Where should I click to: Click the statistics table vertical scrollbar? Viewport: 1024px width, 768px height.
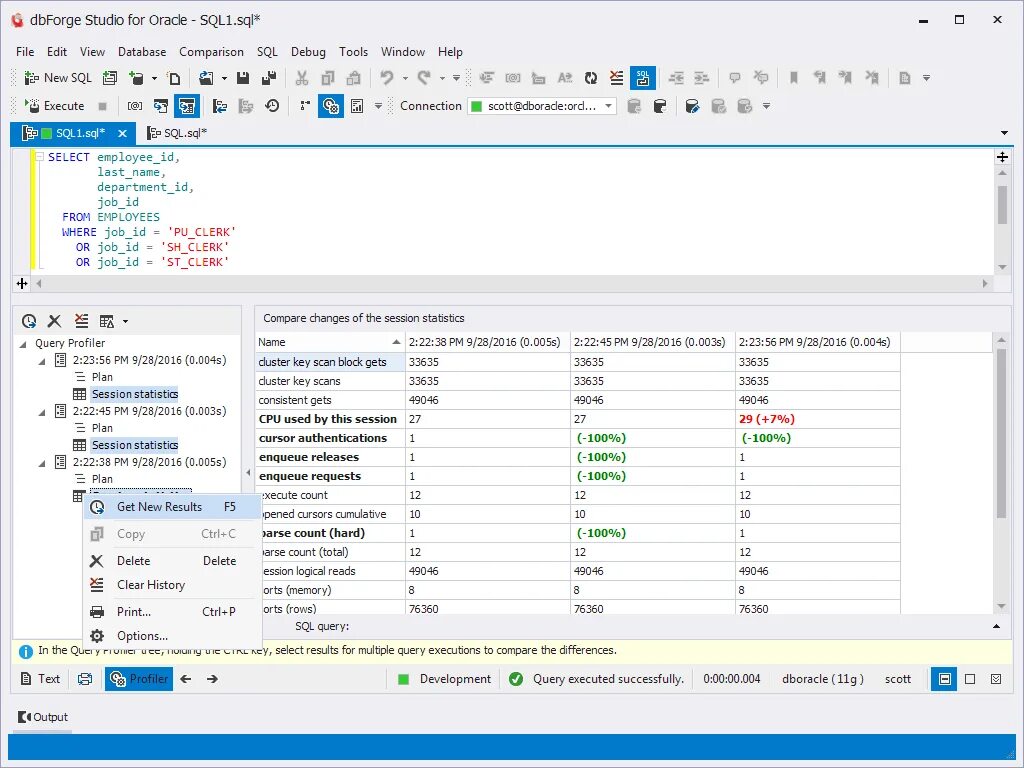click(1002, 434)
